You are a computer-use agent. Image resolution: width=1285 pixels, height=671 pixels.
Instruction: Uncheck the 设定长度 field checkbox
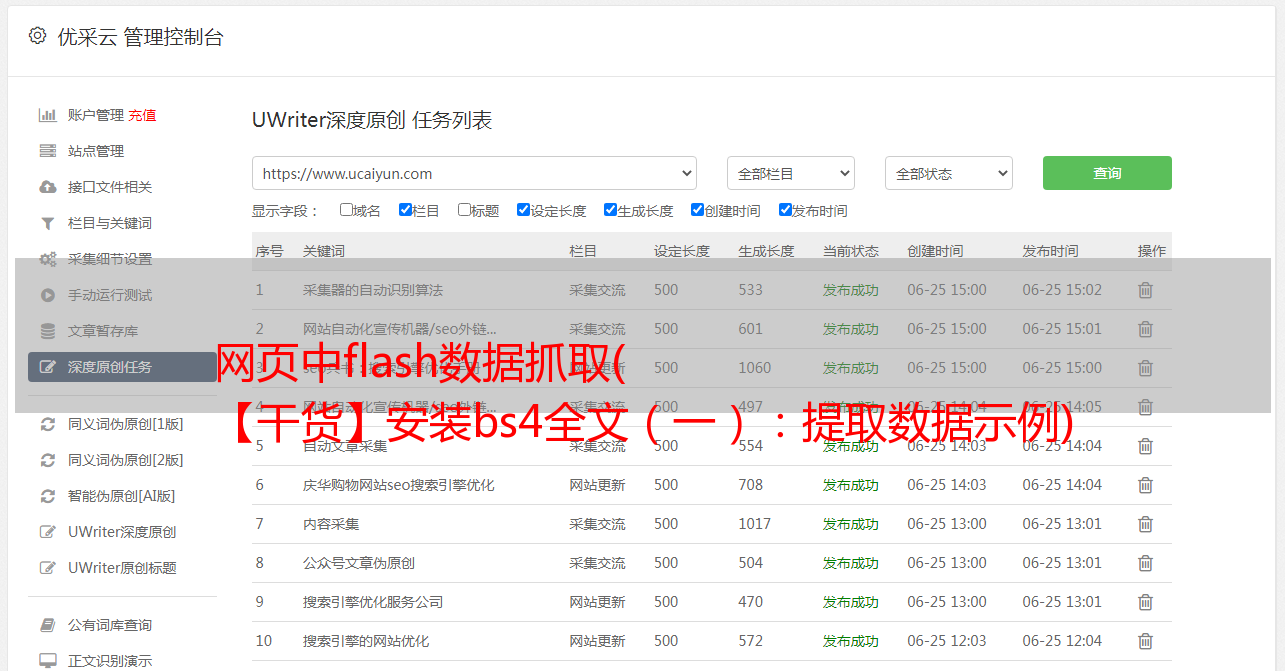point(523,210)
